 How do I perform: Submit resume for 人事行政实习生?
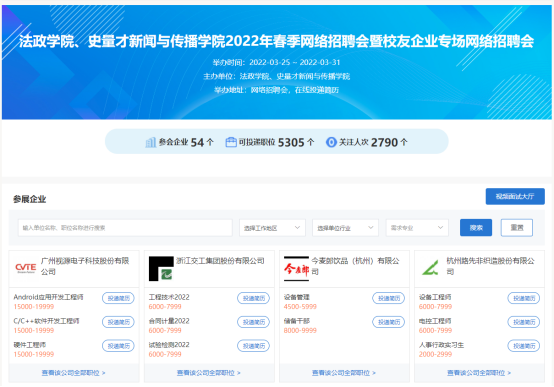(524, 346)
